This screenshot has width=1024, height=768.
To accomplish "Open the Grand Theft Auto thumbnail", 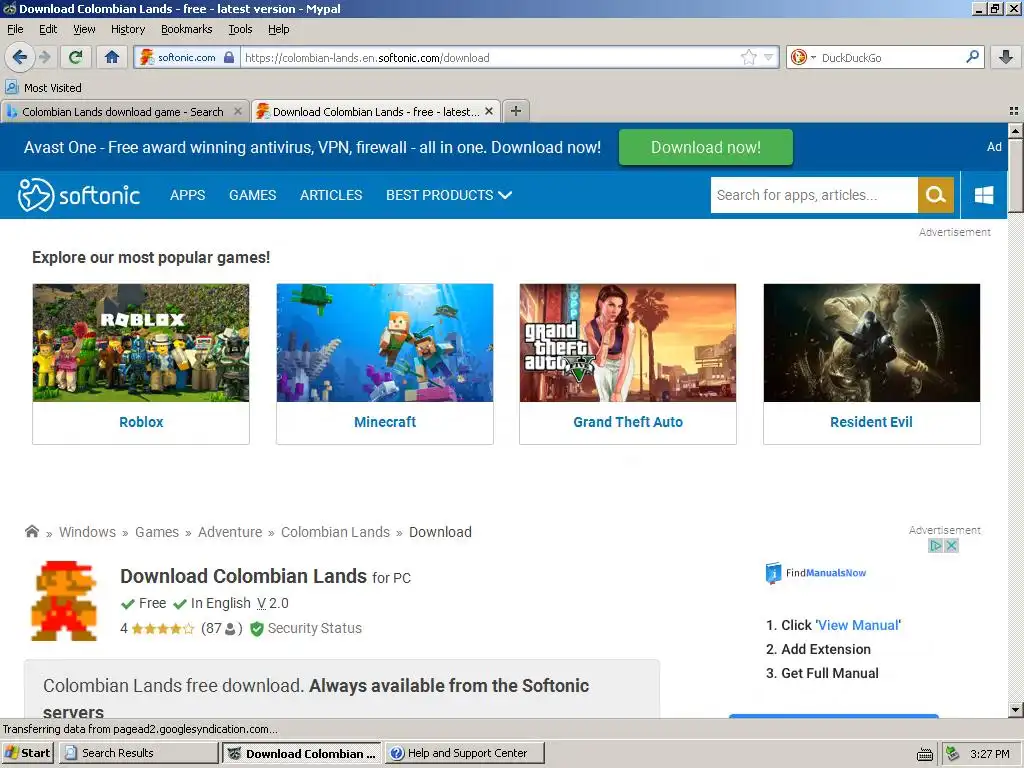I will pyautogui.click(x=628, y=342).
